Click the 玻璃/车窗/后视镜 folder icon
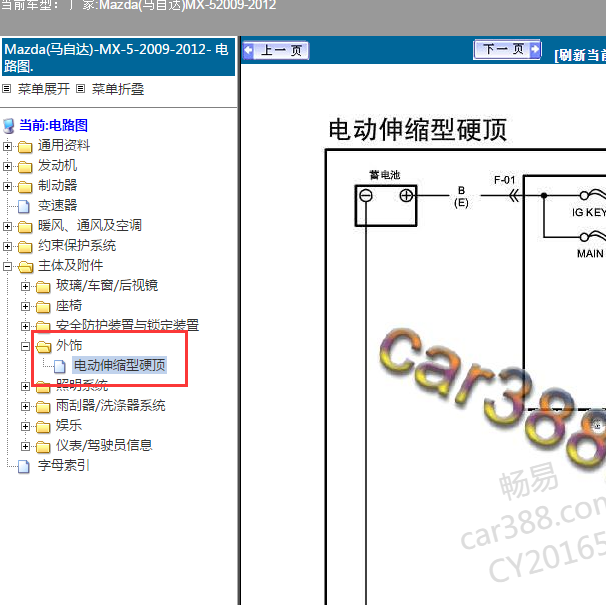This screenshot has height=605, width=606. click(x=43, y=287)
